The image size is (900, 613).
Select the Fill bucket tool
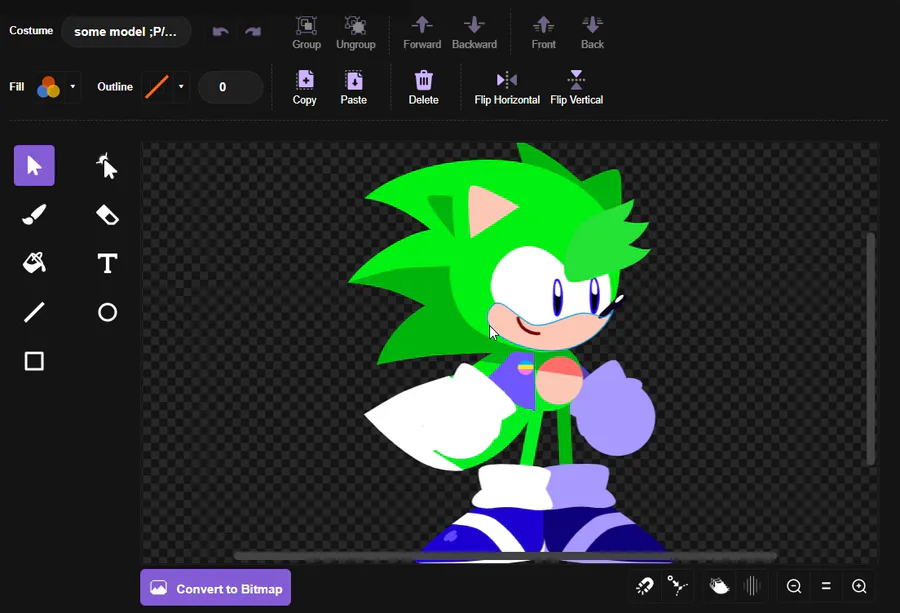pos(34,263)
